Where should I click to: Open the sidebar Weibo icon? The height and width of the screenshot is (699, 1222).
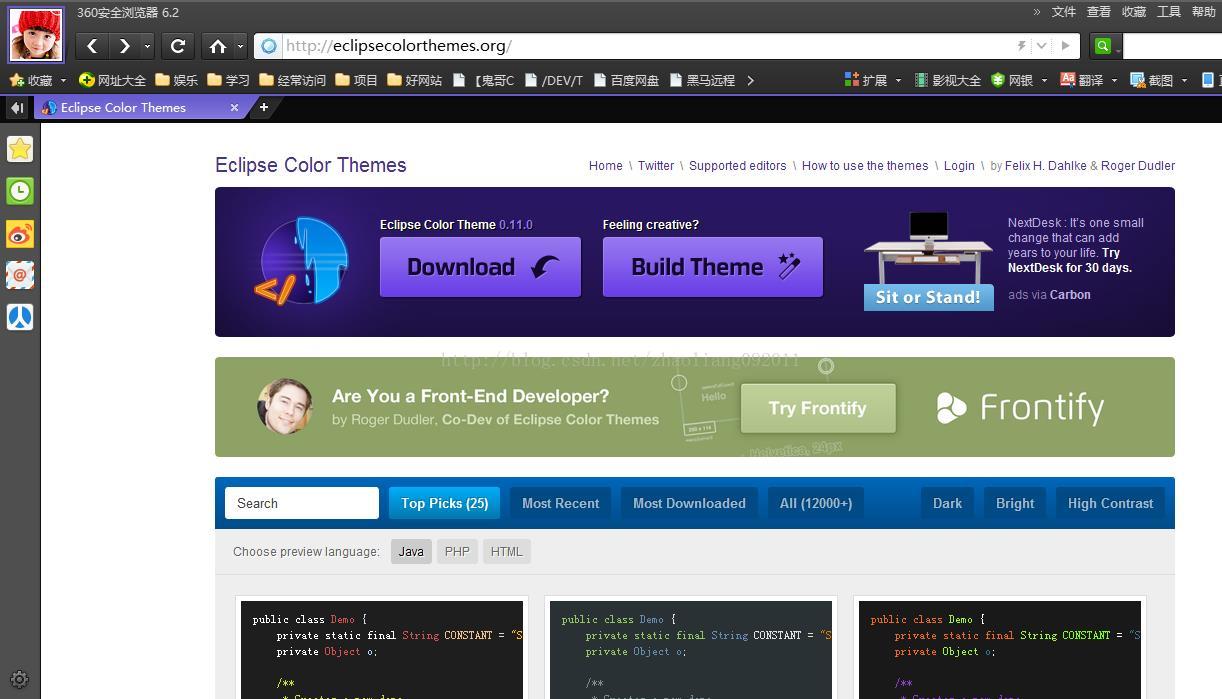[x=20, y=233]
